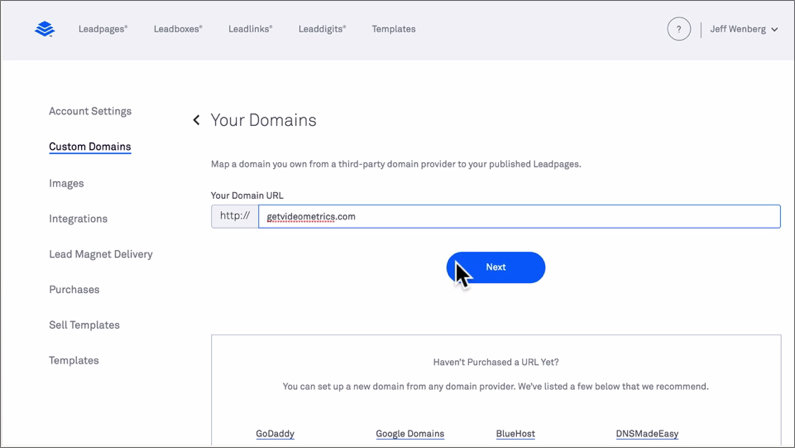This screenshot has height=448, width=795.
Task: Open the Leadlinks menu item
Action: (x=250, y=29)
